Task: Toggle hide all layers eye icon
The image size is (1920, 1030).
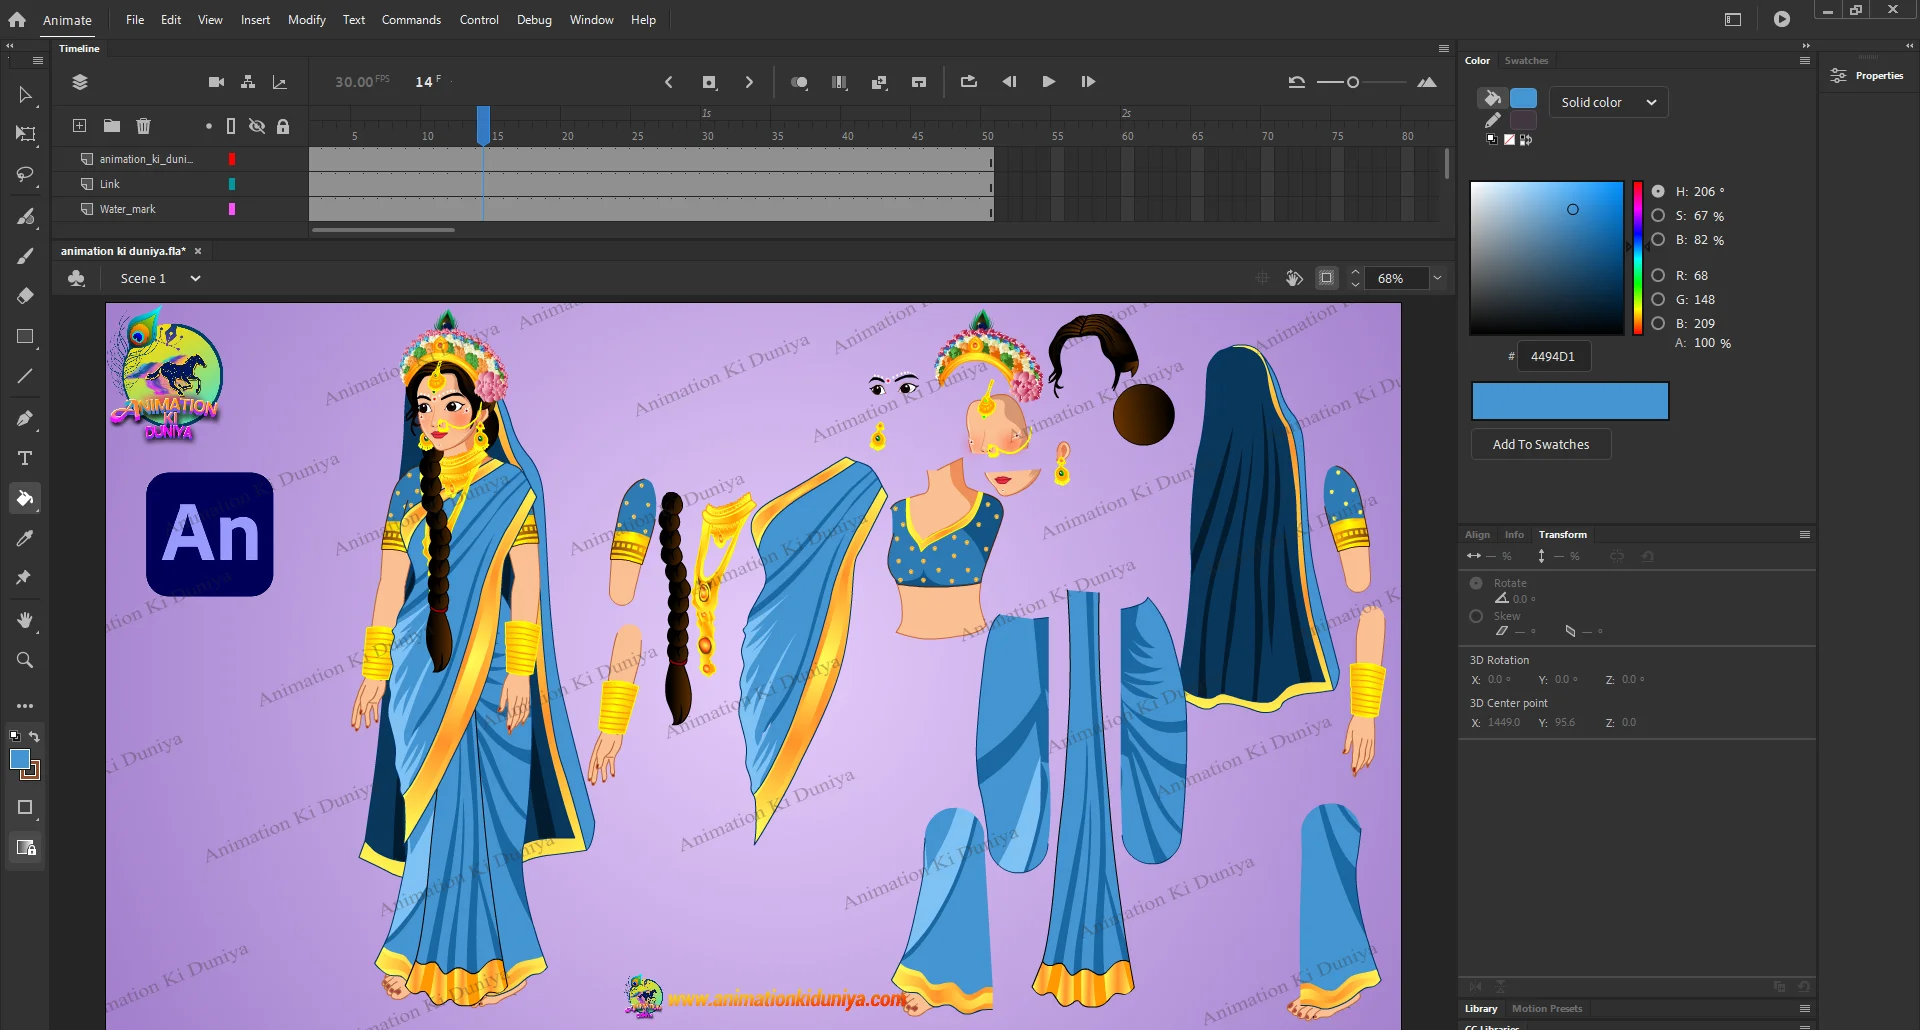Action: pos(257,126)
